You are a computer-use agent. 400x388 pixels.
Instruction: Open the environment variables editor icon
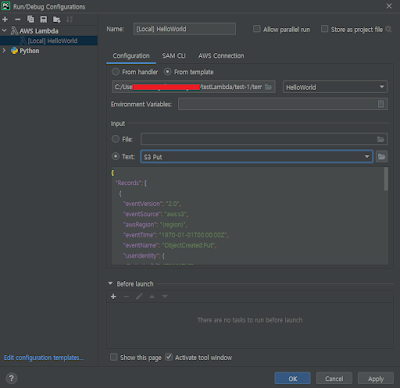381,104
